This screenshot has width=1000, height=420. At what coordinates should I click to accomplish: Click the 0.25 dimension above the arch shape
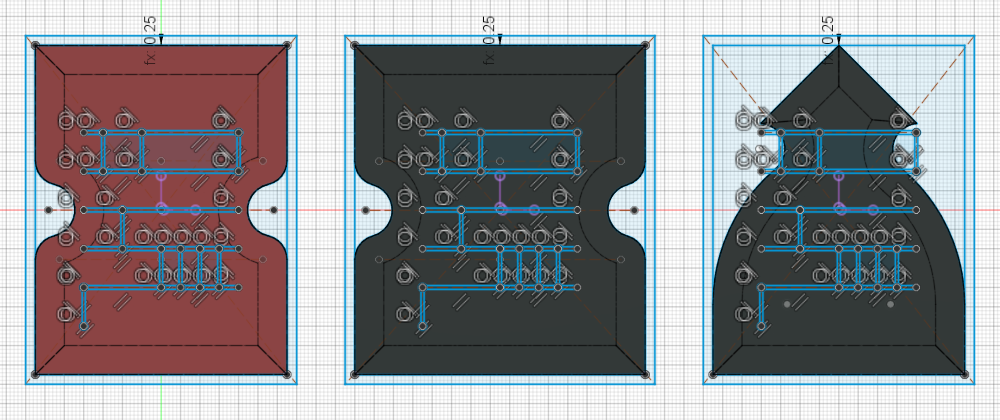tap(828, 31)
